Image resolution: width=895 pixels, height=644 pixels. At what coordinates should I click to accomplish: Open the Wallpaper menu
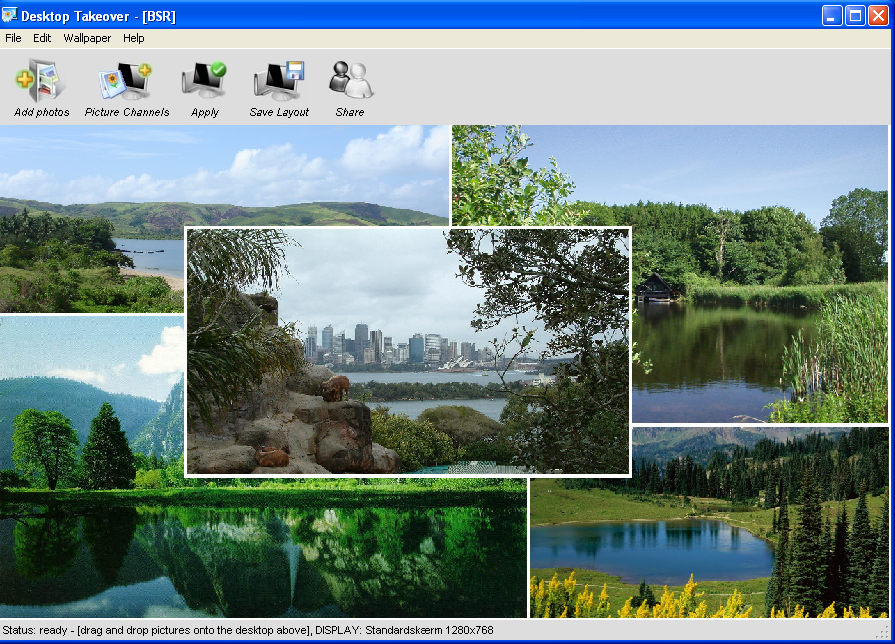[87, 38]
